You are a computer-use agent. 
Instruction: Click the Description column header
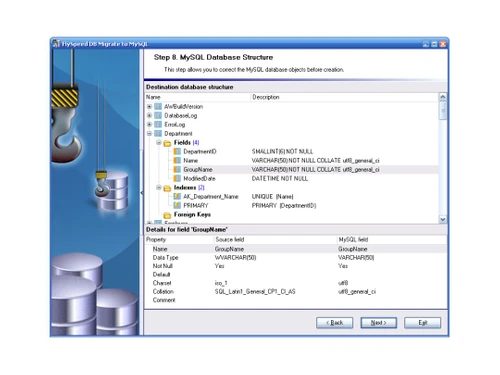point(344,97)
